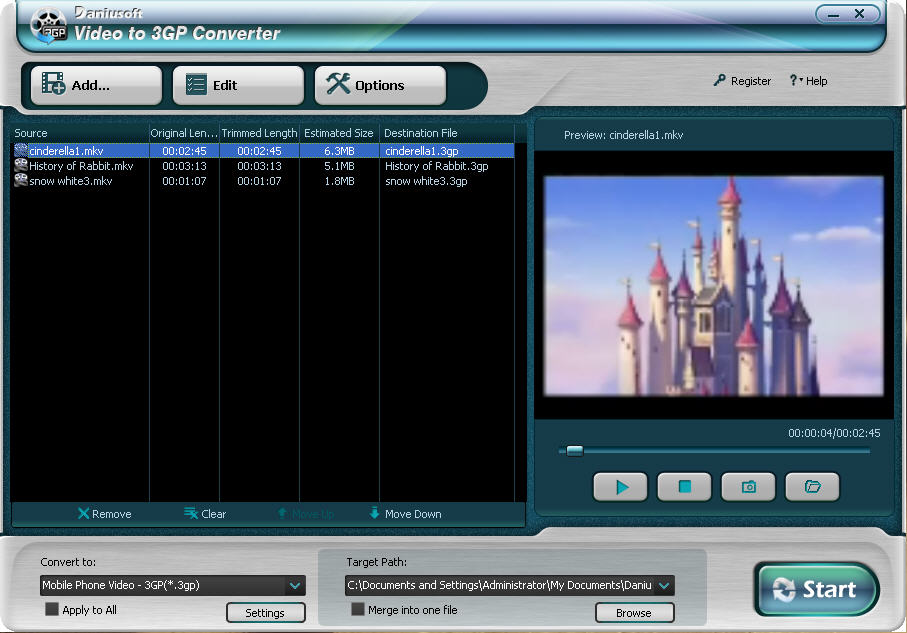
Task: Open the Edit video button
Action: [x=238, y=85]
